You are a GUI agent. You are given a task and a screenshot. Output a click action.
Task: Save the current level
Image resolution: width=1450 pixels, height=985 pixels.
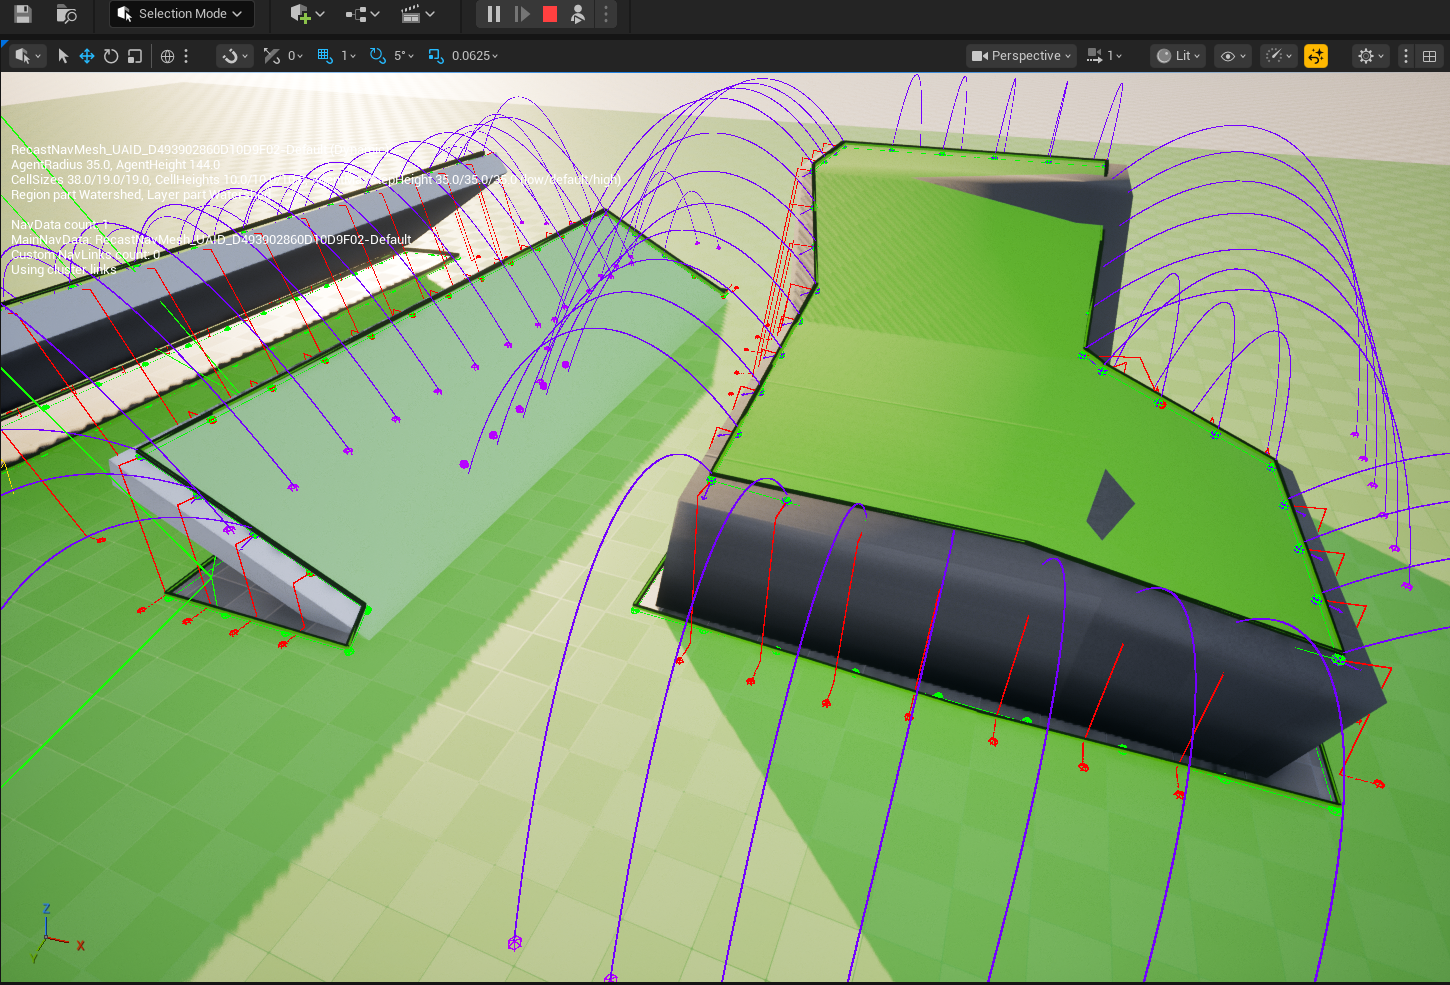coord(22,14)
